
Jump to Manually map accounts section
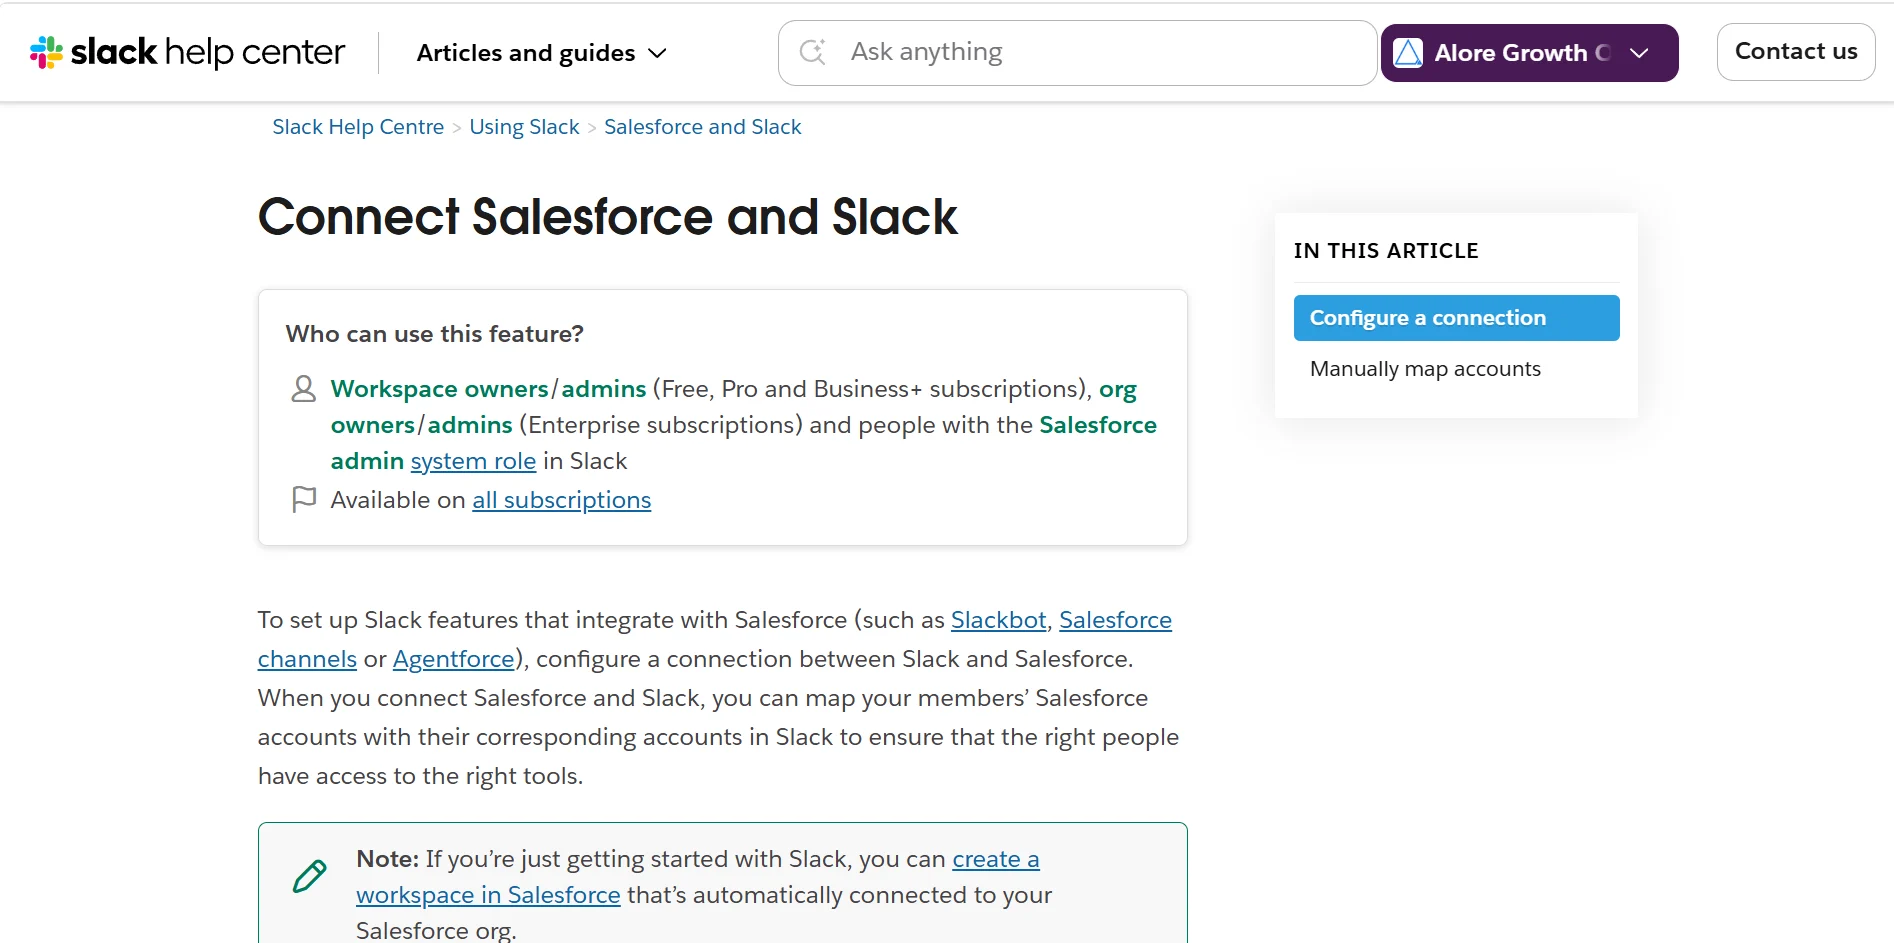click(x=1425, y=369)
